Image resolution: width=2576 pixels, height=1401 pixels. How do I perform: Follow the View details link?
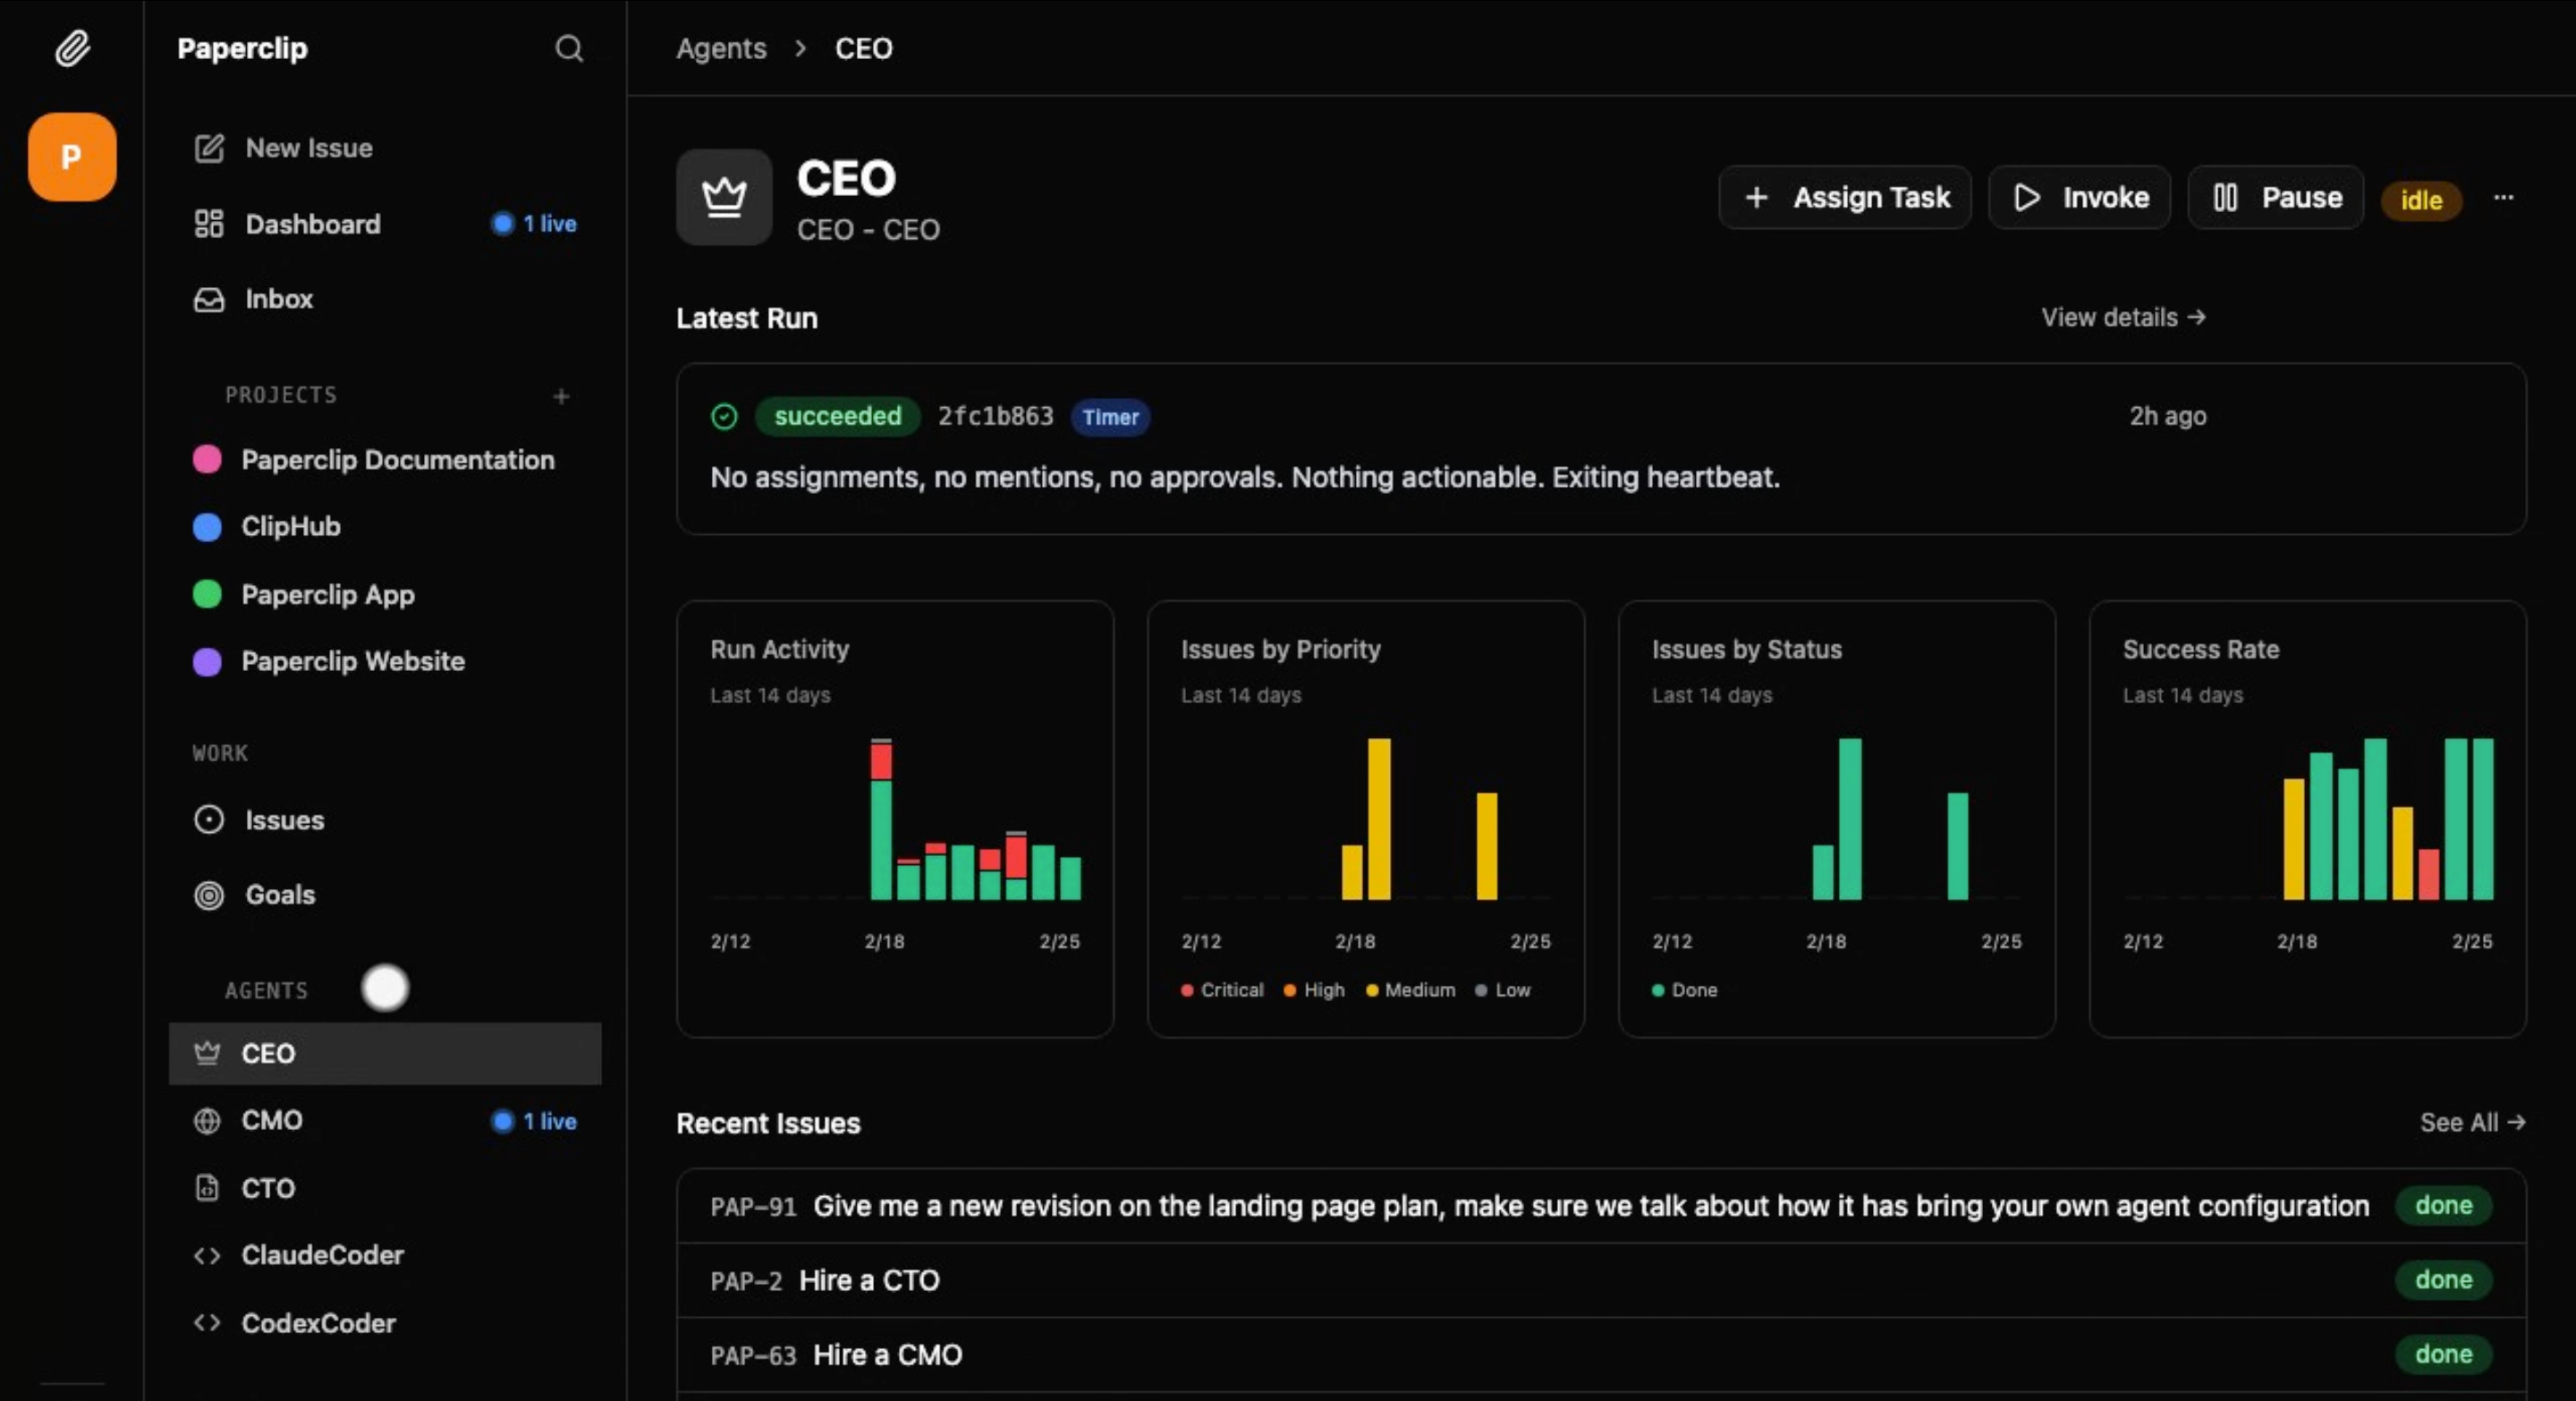tap(2123, 317)
